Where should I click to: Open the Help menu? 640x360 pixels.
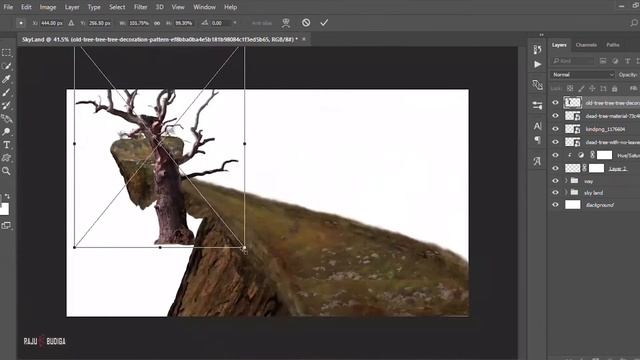point(230,7)
